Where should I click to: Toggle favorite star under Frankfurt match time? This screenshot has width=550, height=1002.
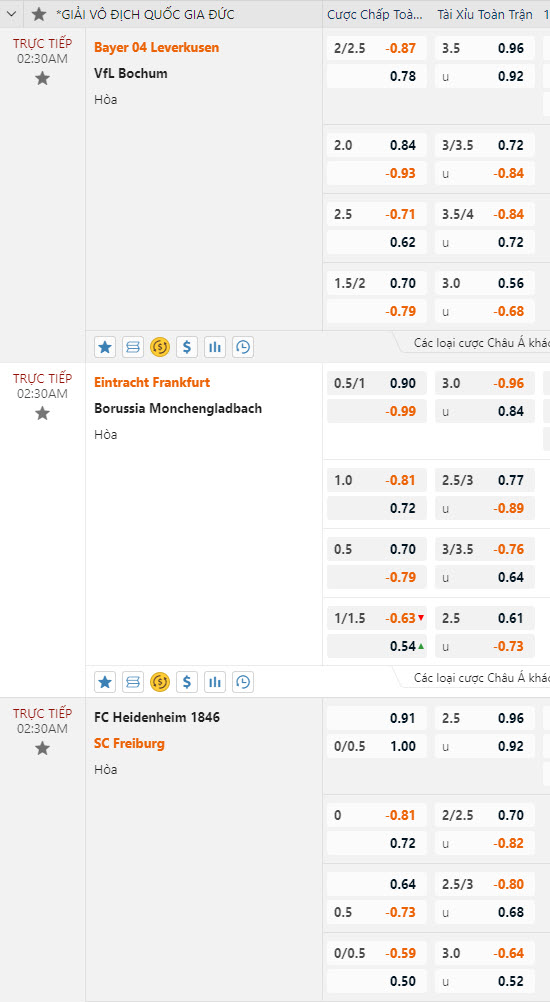pos(42,413)
